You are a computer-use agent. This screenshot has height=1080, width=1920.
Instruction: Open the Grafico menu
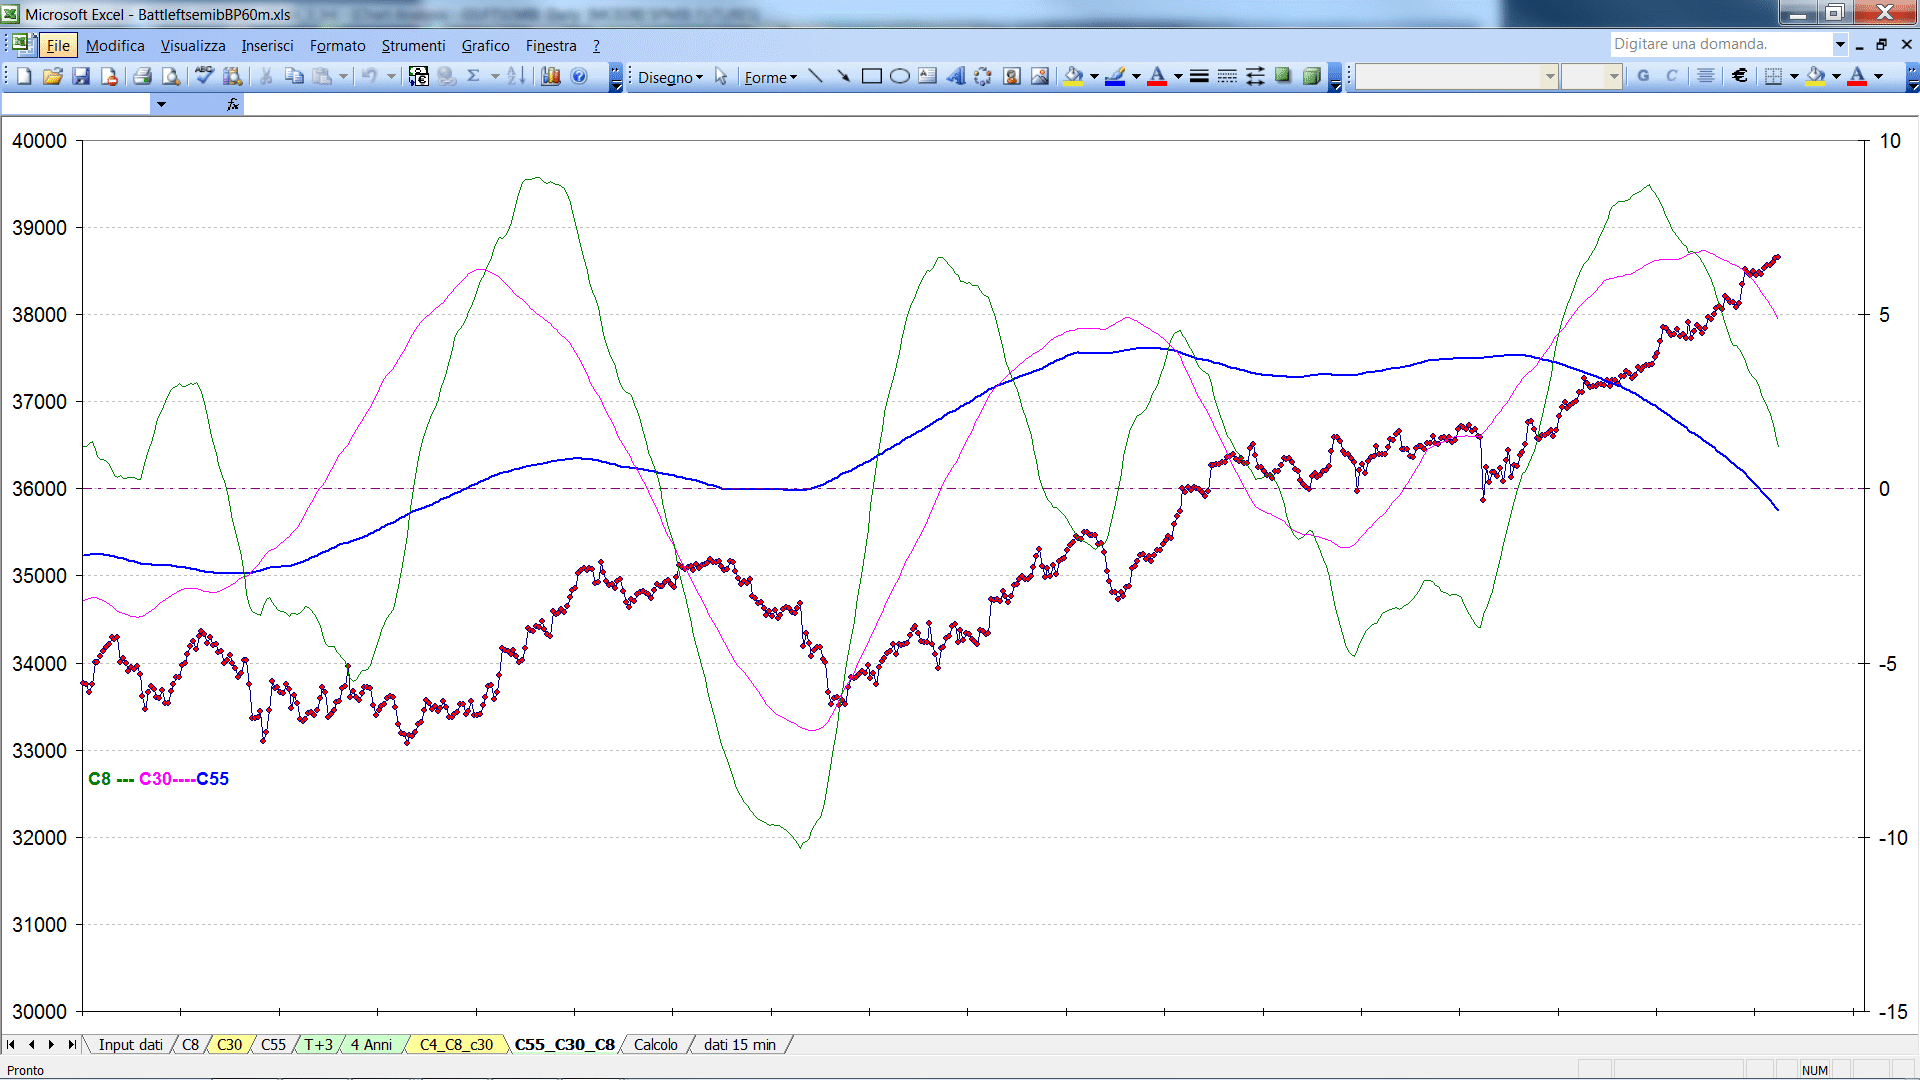coord(485,45)
